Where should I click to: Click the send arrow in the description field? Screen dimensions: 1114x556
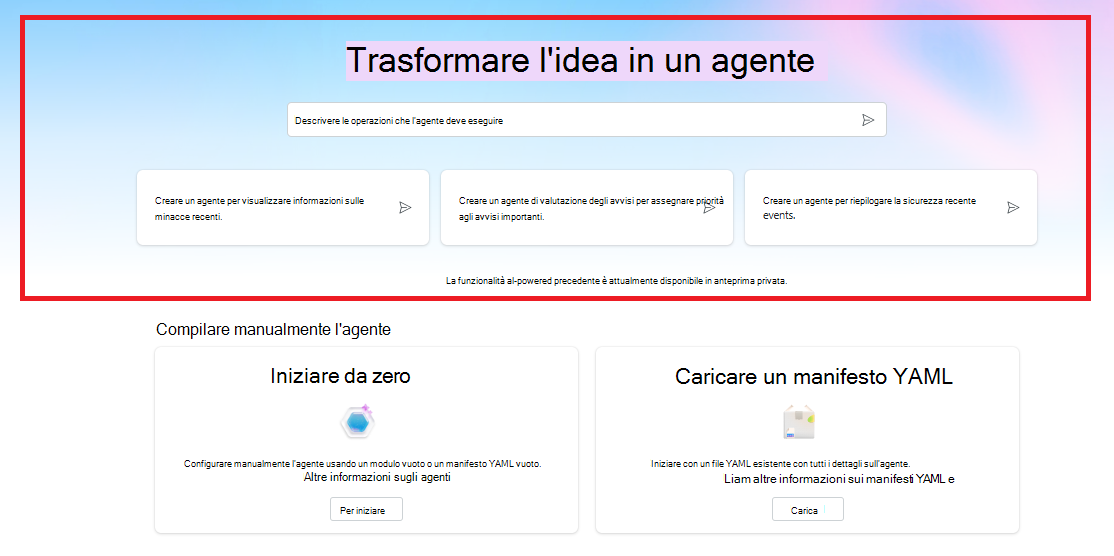click(868, 120)
